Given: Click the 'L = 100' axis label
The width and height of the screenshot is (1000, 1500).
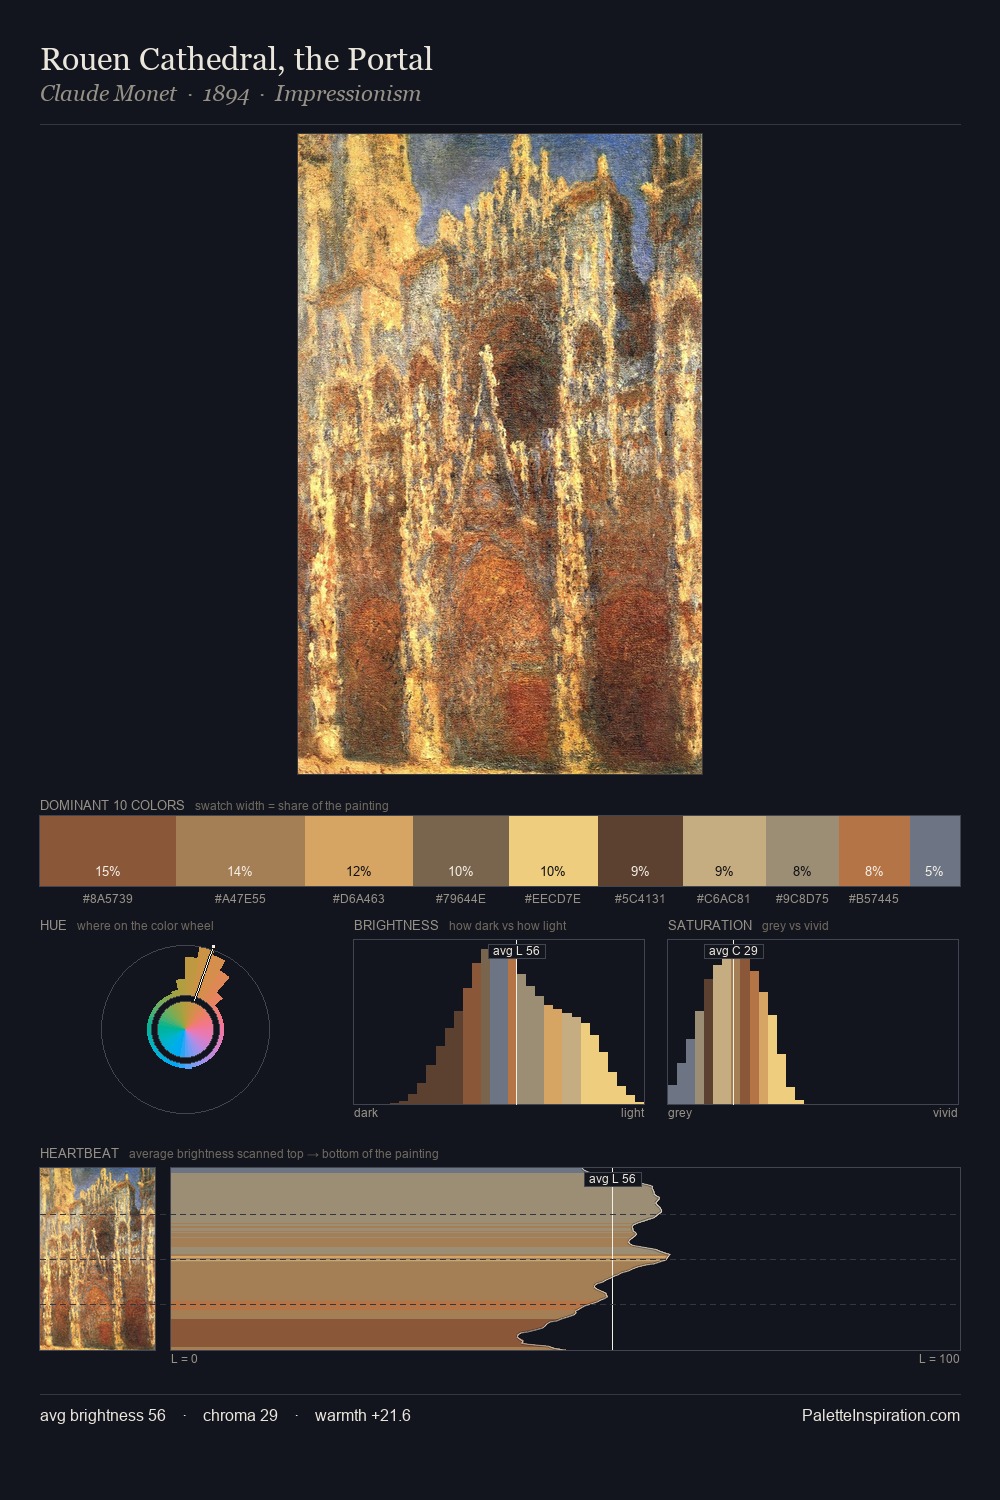Looking at the screenshot, I should [x=939, y=1359].
